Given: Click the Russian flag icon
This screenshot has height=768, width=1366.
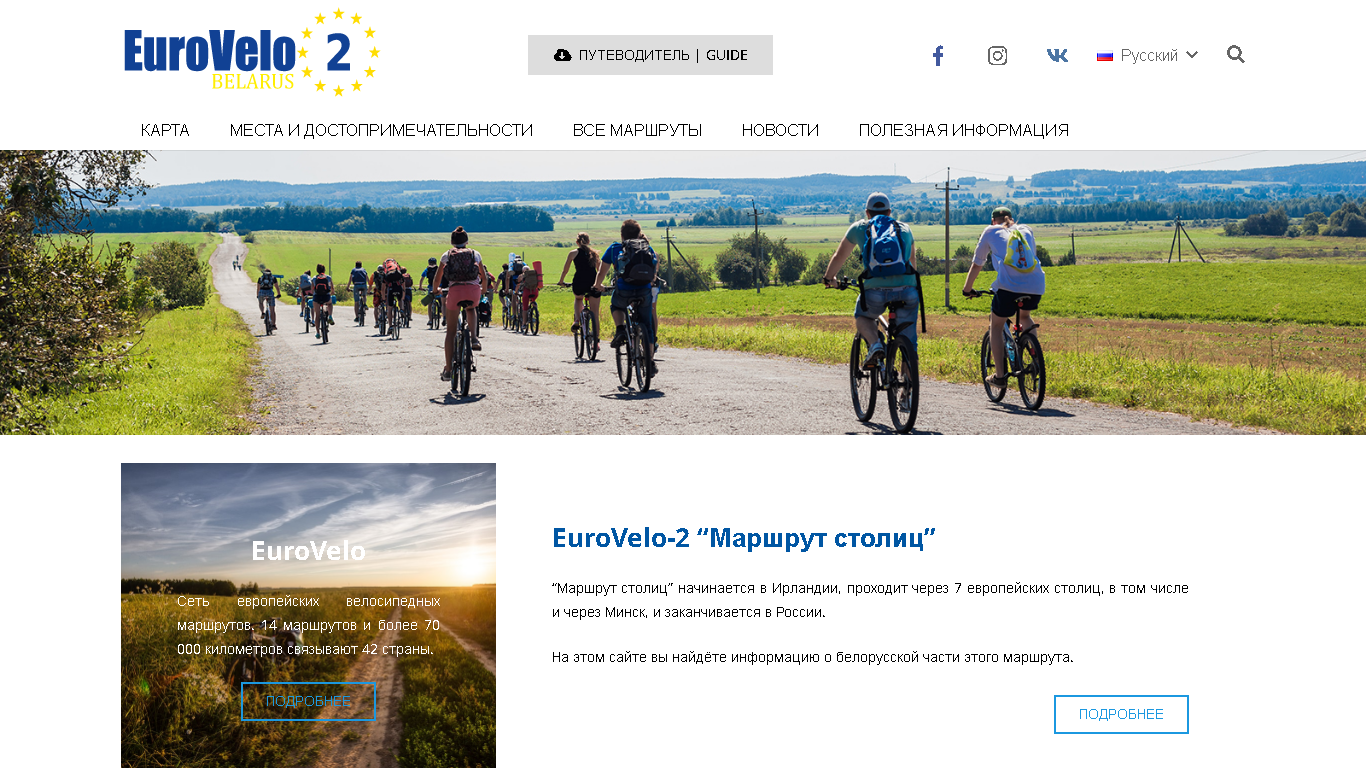Looking at the screenshot, I should coord(1105,56).
